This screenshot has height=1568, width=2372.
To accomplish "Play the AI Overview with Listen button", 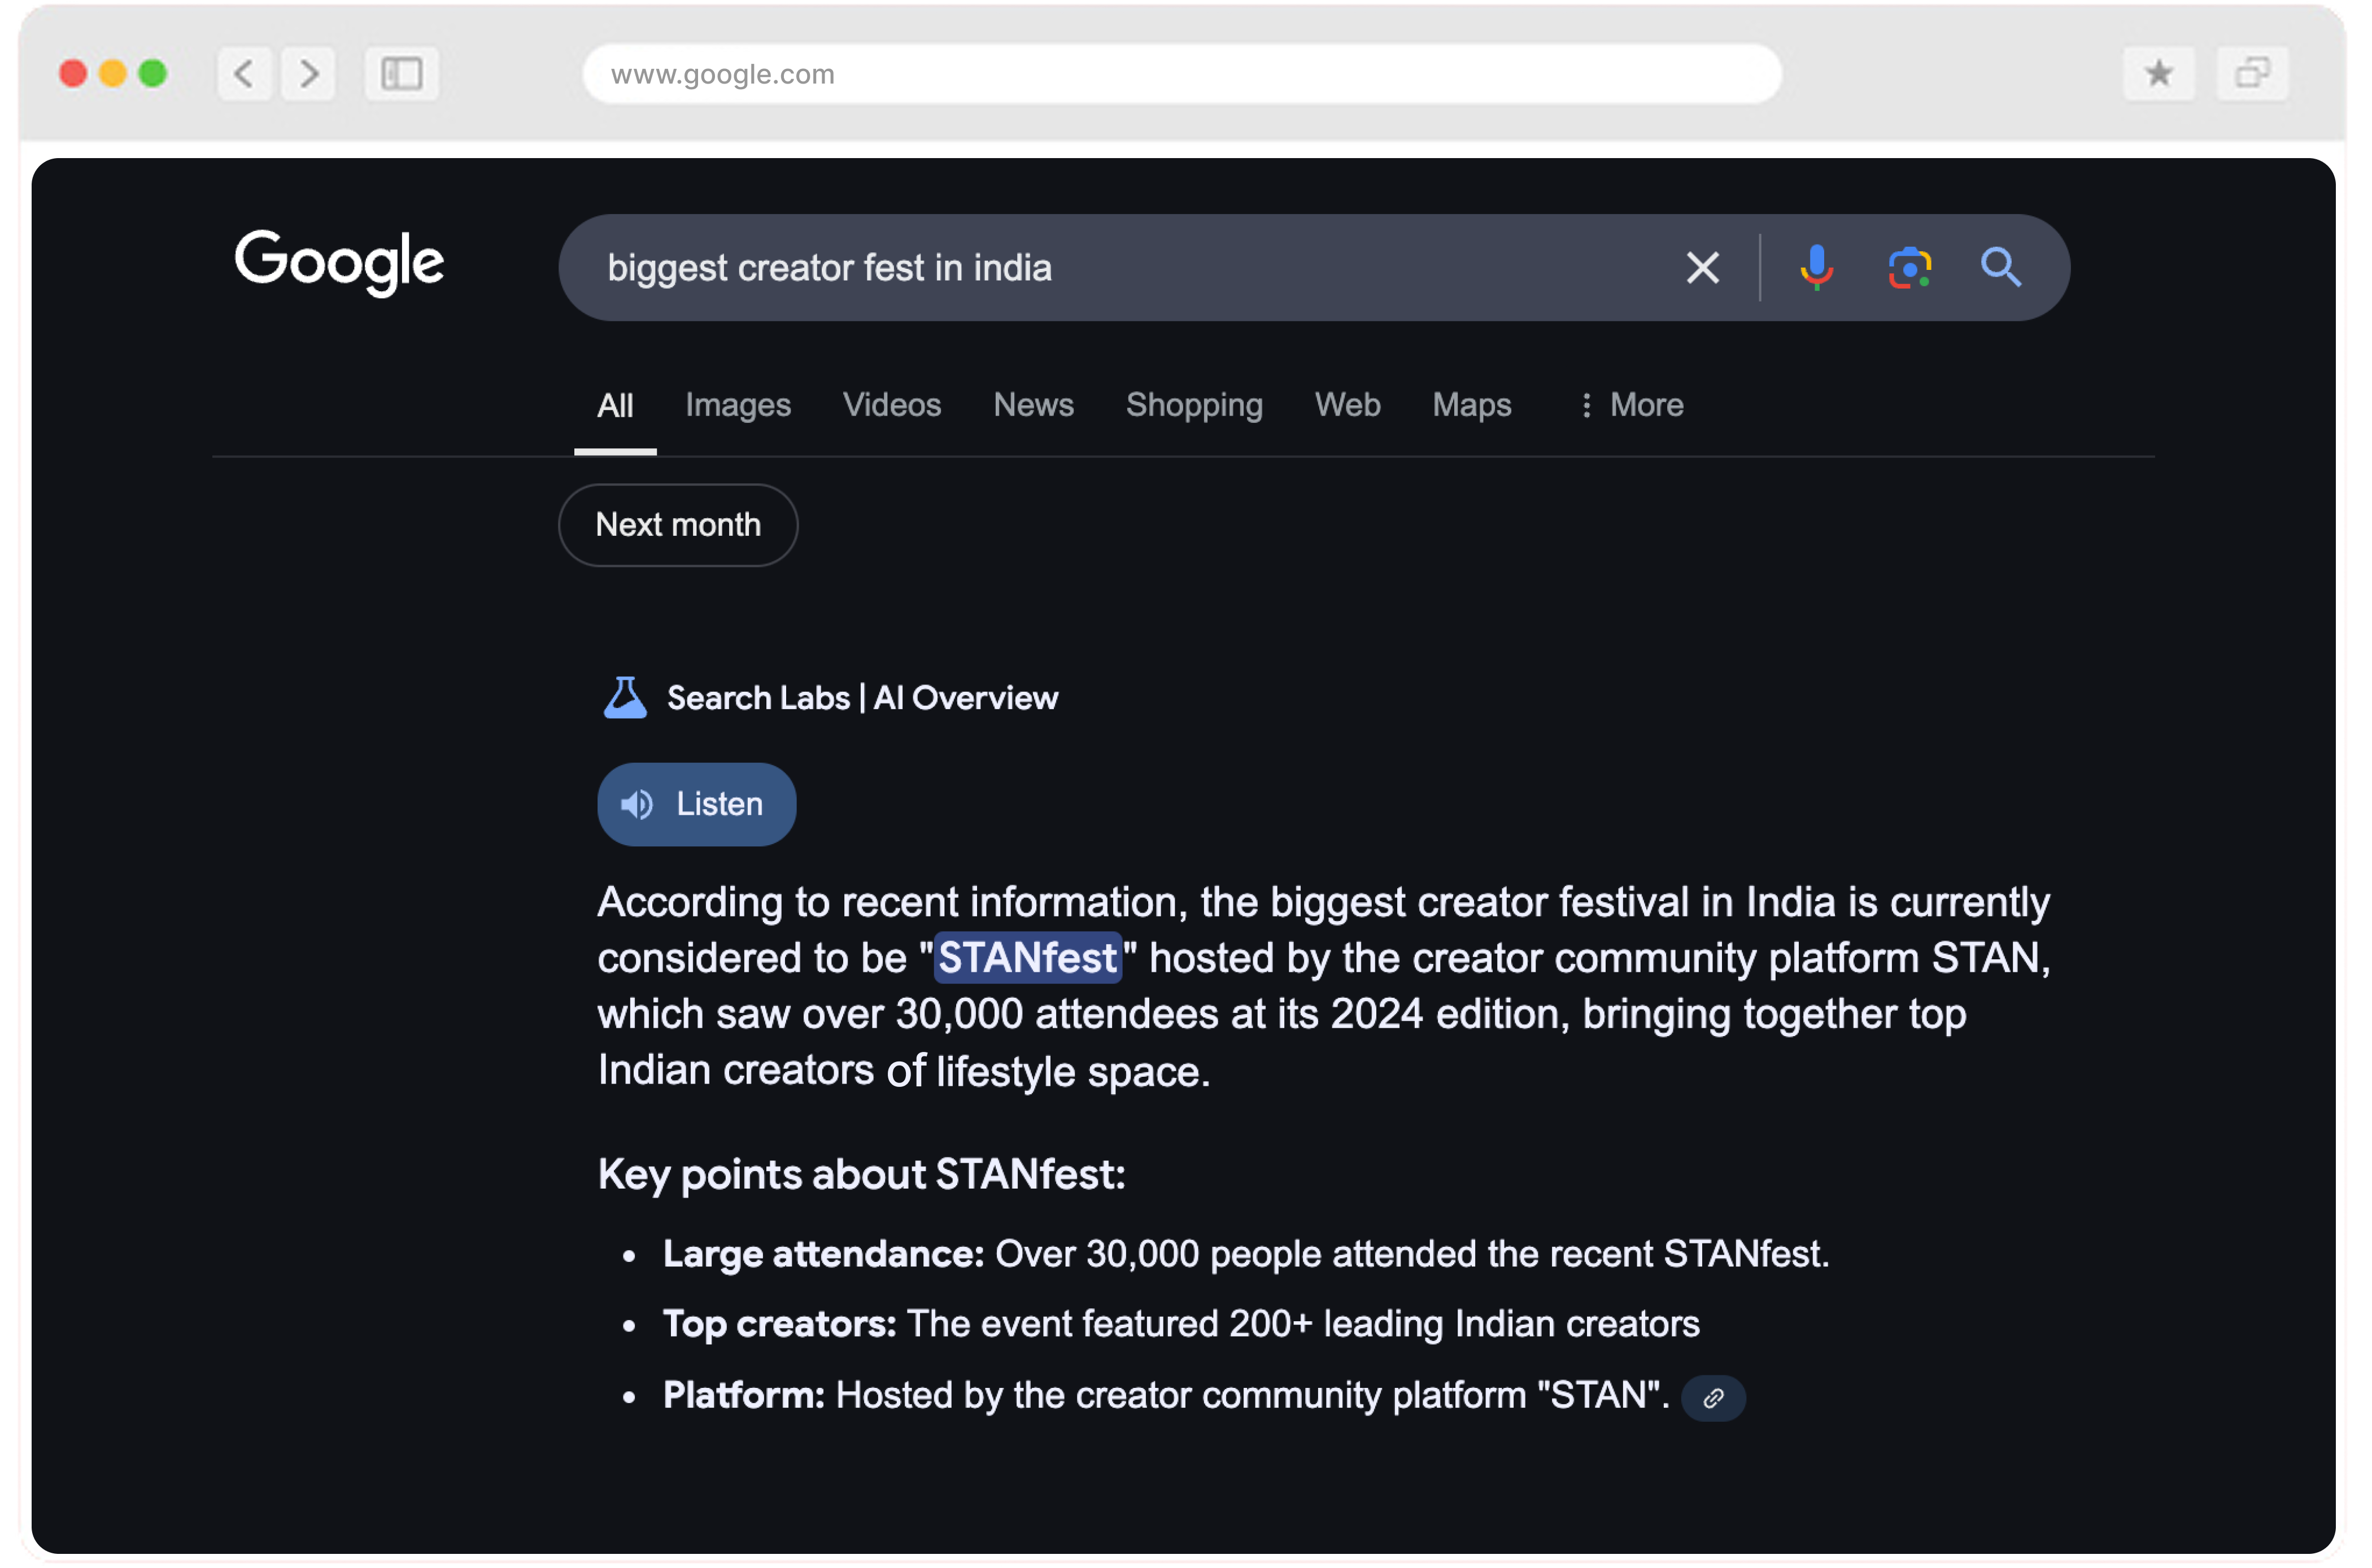I will coord(697,804).
